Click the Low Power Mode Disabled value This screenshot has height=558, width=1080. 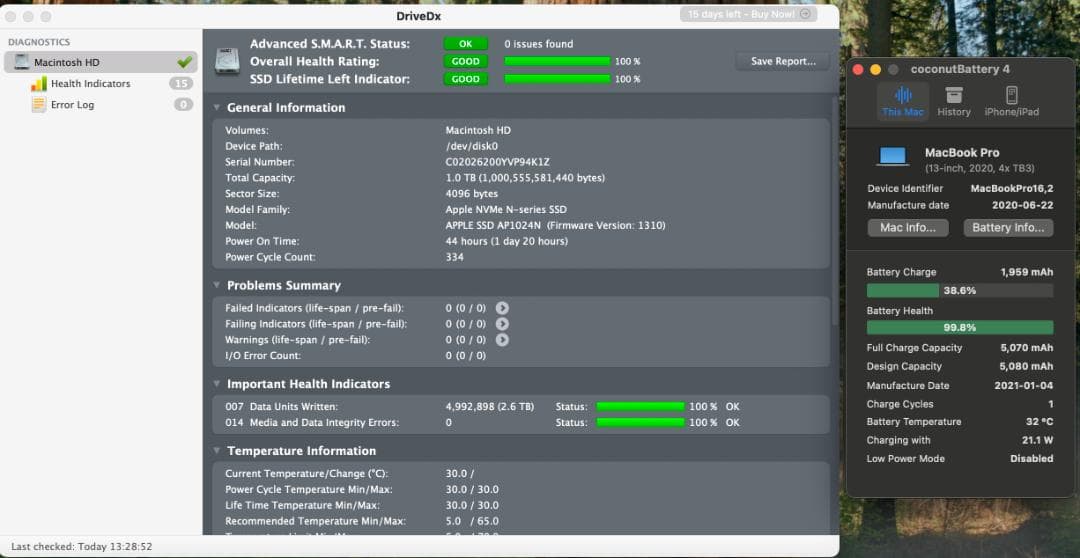1032,458
